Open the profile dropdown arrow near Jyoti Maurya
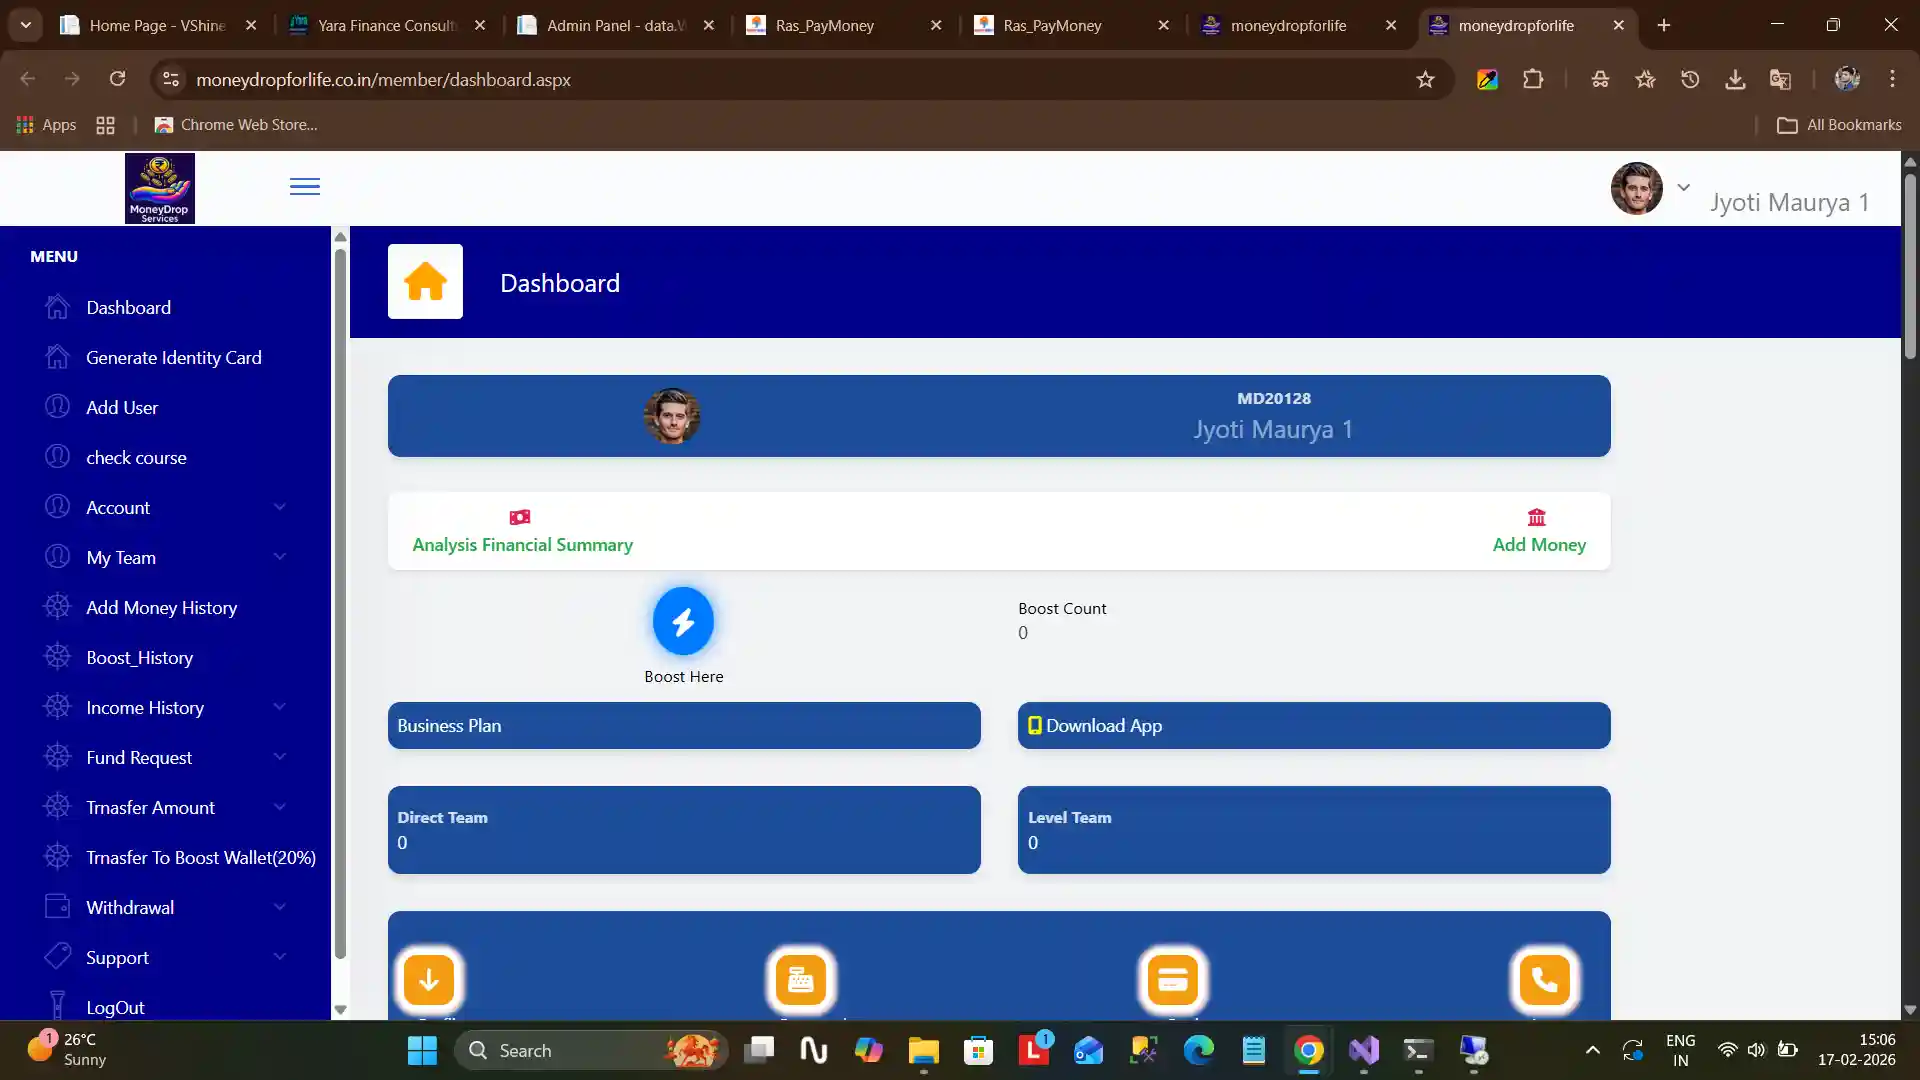1920x1080 pixels. coord(1684,187)
